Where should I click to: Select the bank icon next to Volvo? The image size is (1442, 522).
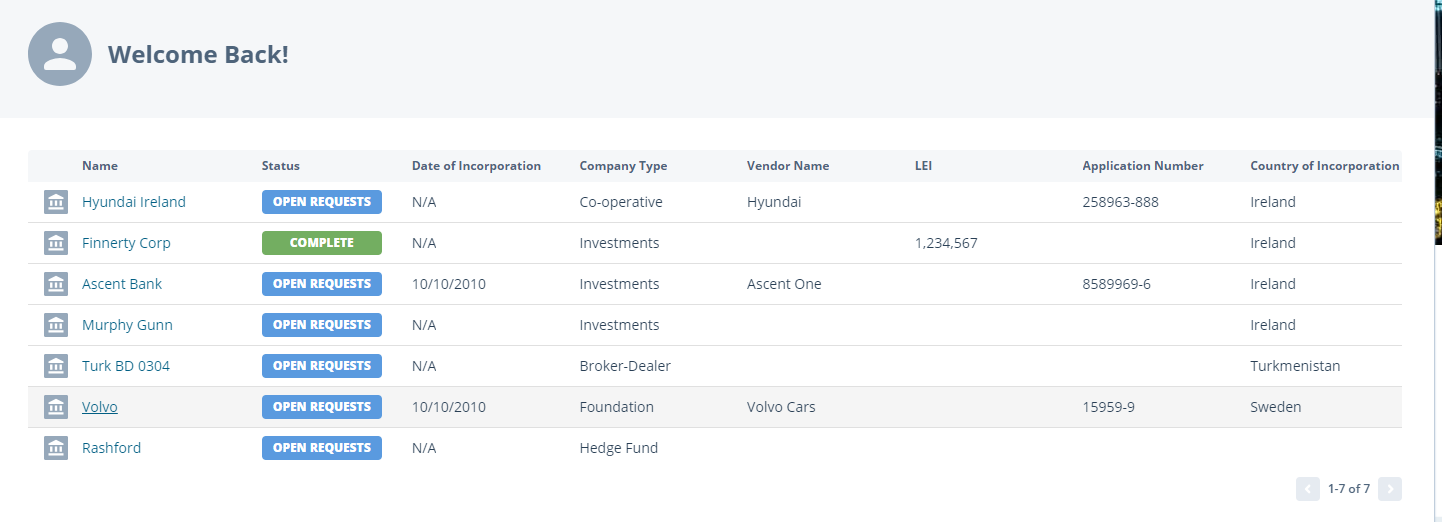[x=56, y=407]
